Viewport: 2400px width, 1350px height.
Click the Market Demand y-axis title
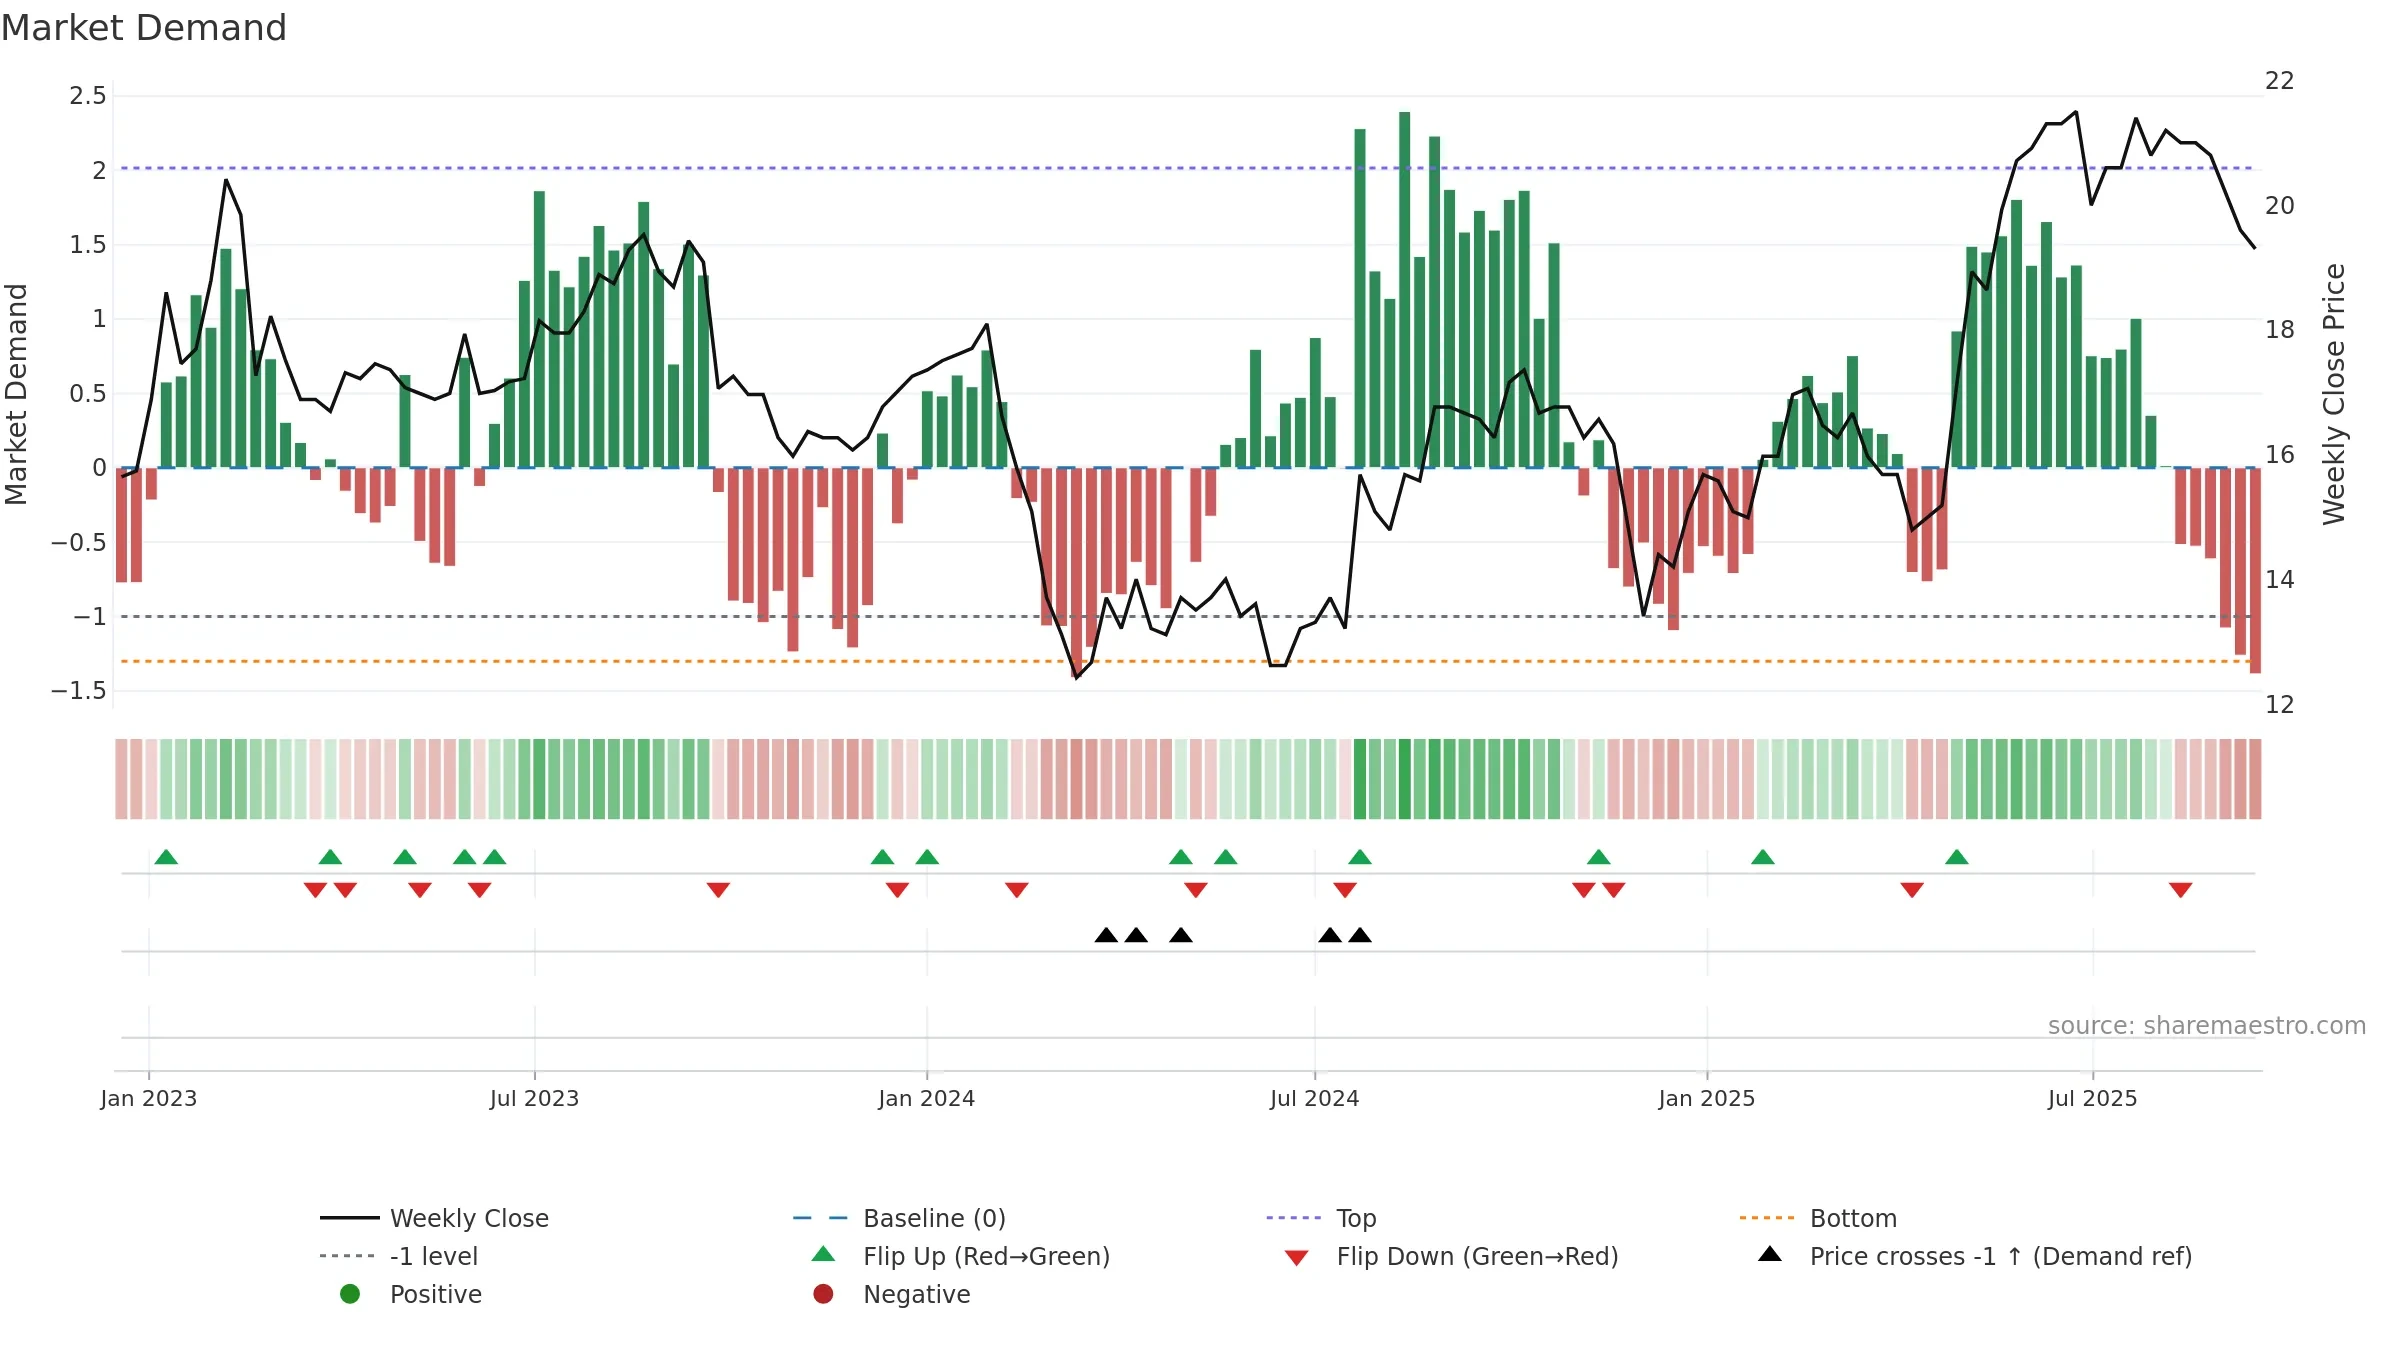16,394
